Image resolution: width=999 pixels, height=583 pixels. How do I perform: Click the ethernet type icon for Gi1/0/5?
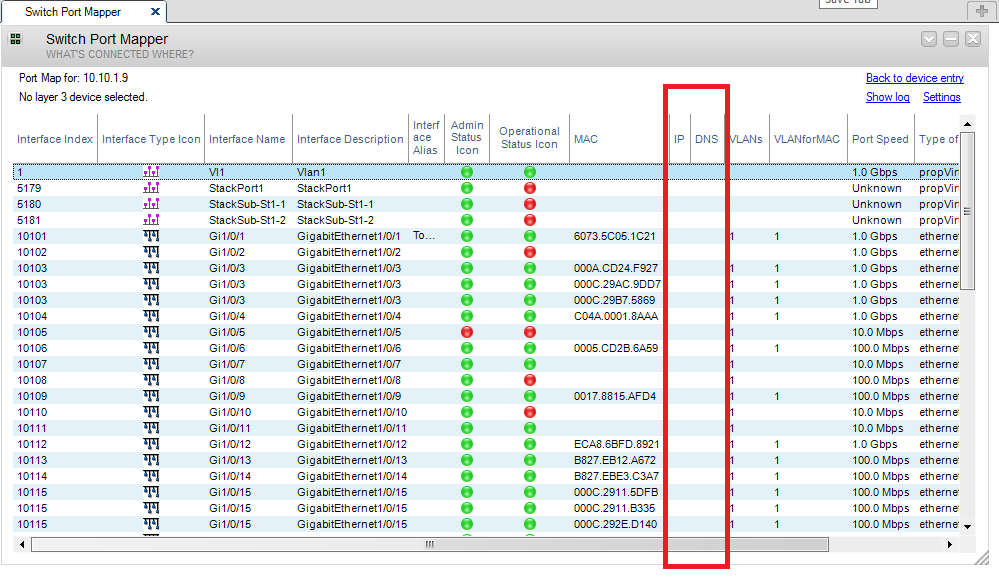pyautogui.click(x=151, y=332)
